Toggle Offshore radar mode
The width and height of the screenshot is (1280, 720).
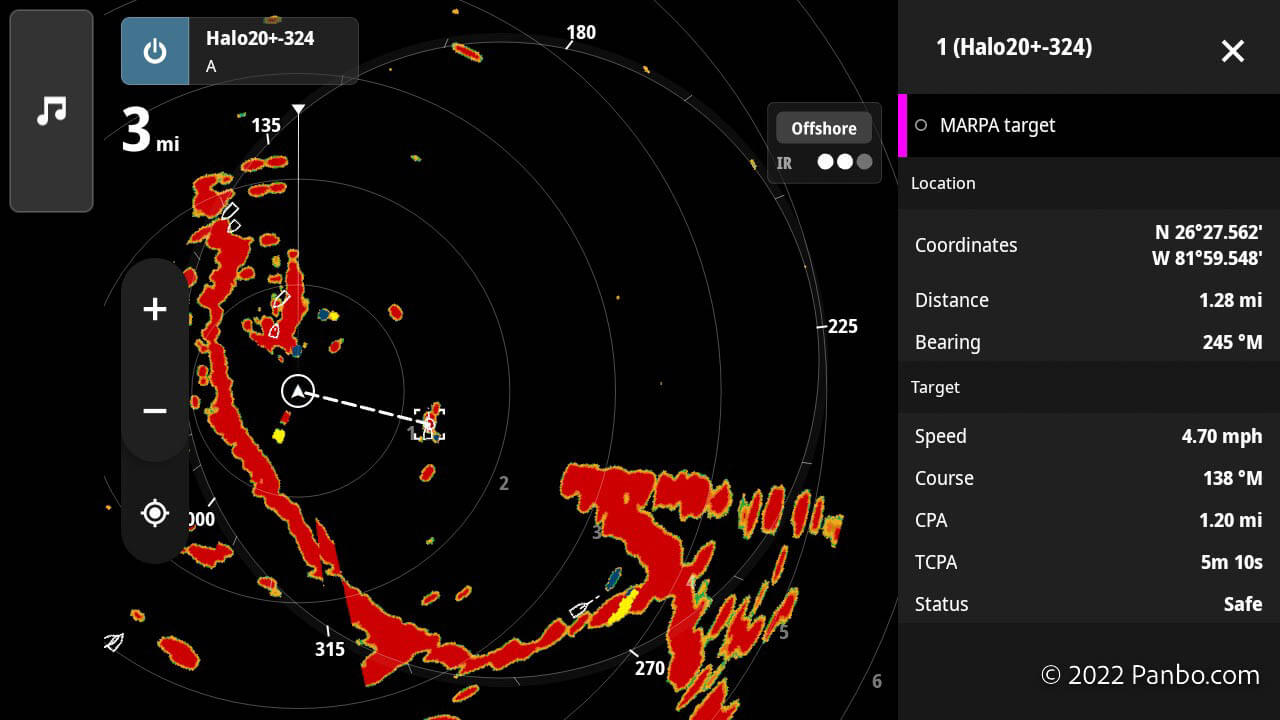(823, 128)
